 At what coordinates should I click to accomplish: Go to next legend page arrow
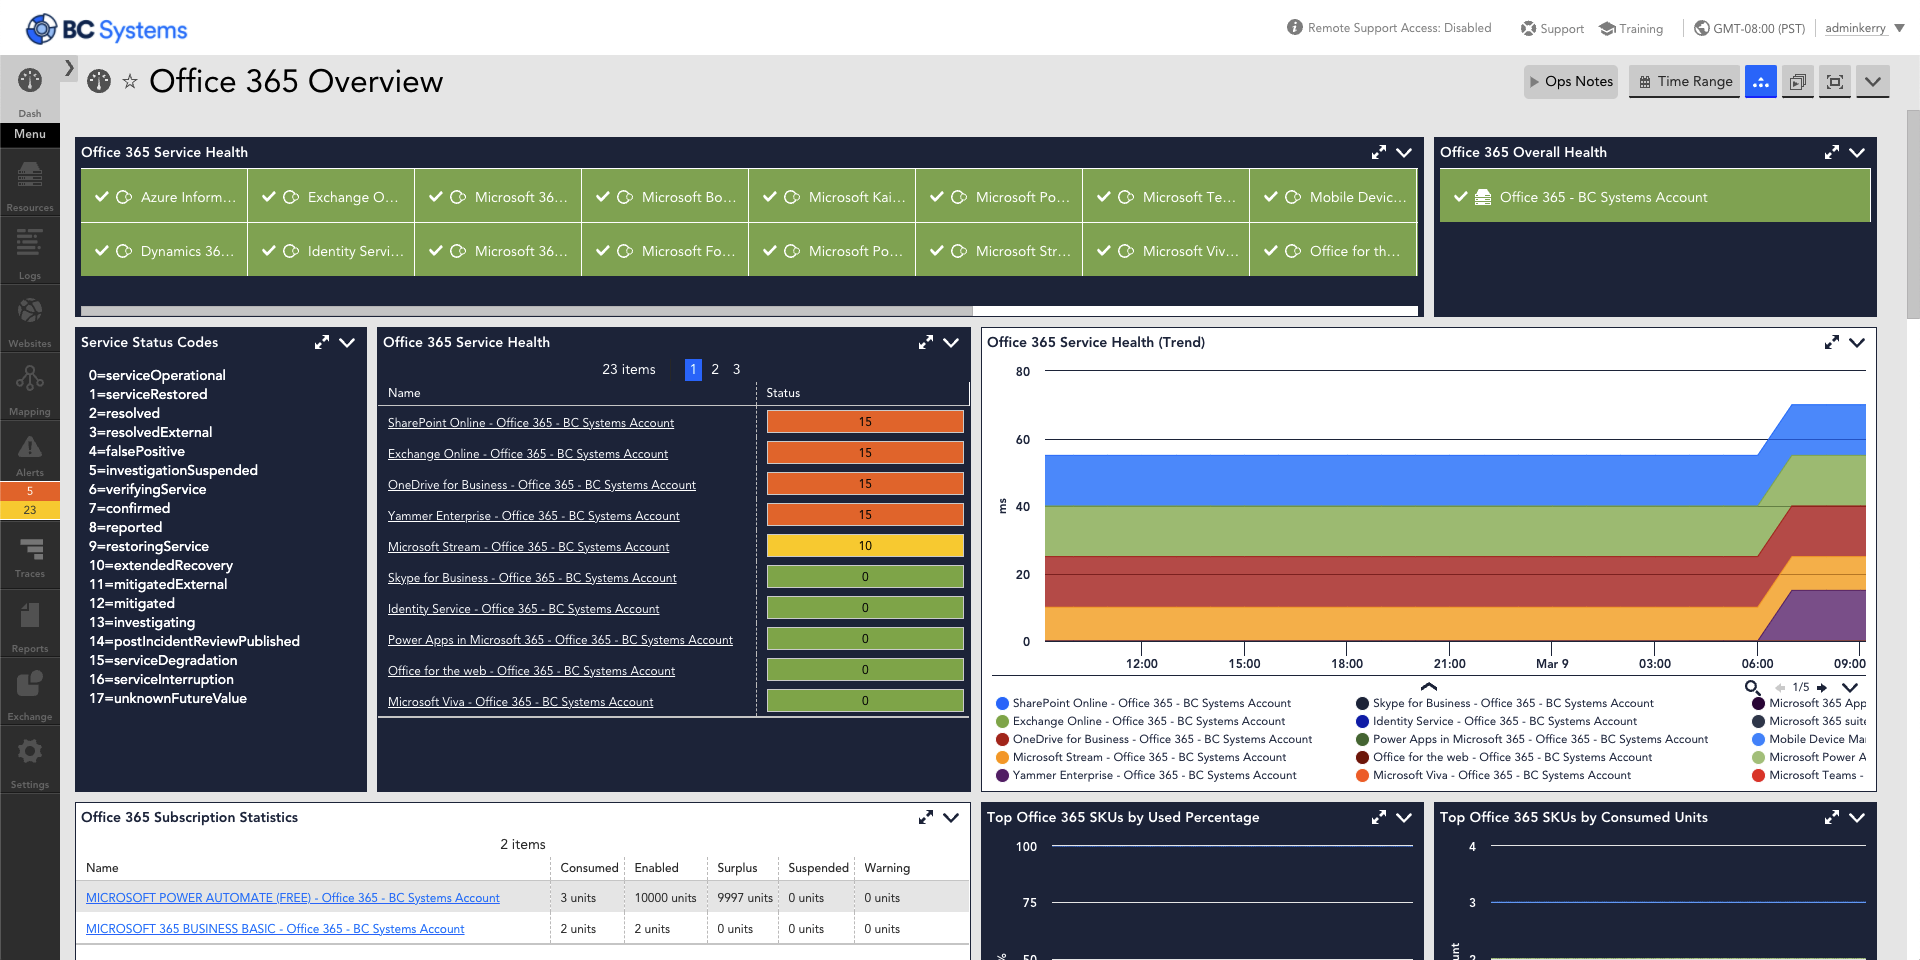click(1822, 687)
